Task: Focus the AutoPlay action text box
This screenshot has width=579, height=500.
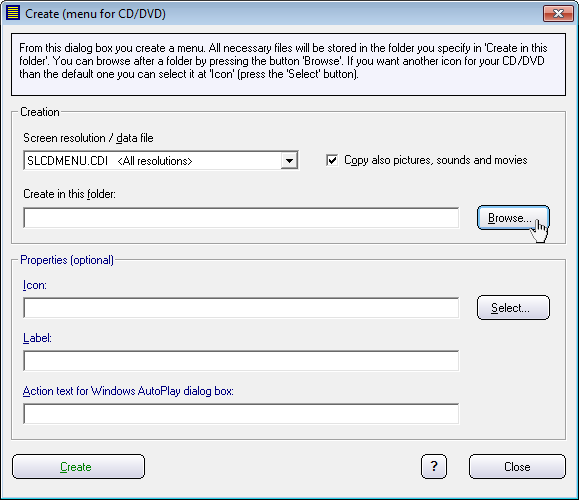Action: (241, 414)
